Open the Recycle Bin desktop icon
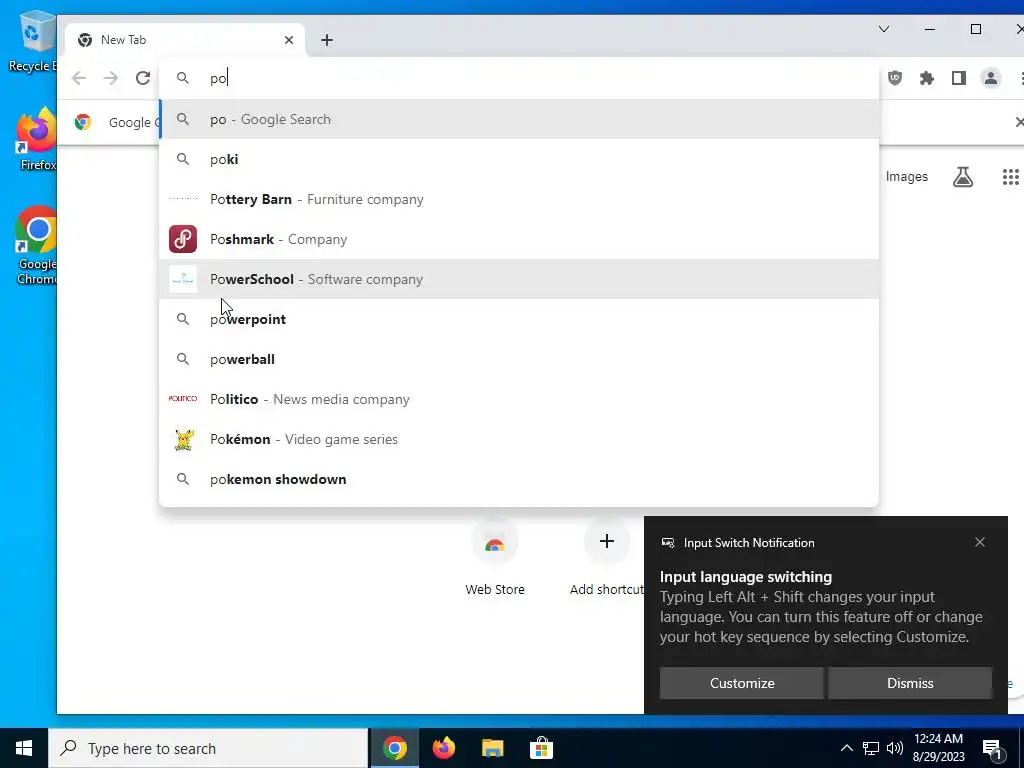Viewport: 1024px width, 768px height. (33, 41)
